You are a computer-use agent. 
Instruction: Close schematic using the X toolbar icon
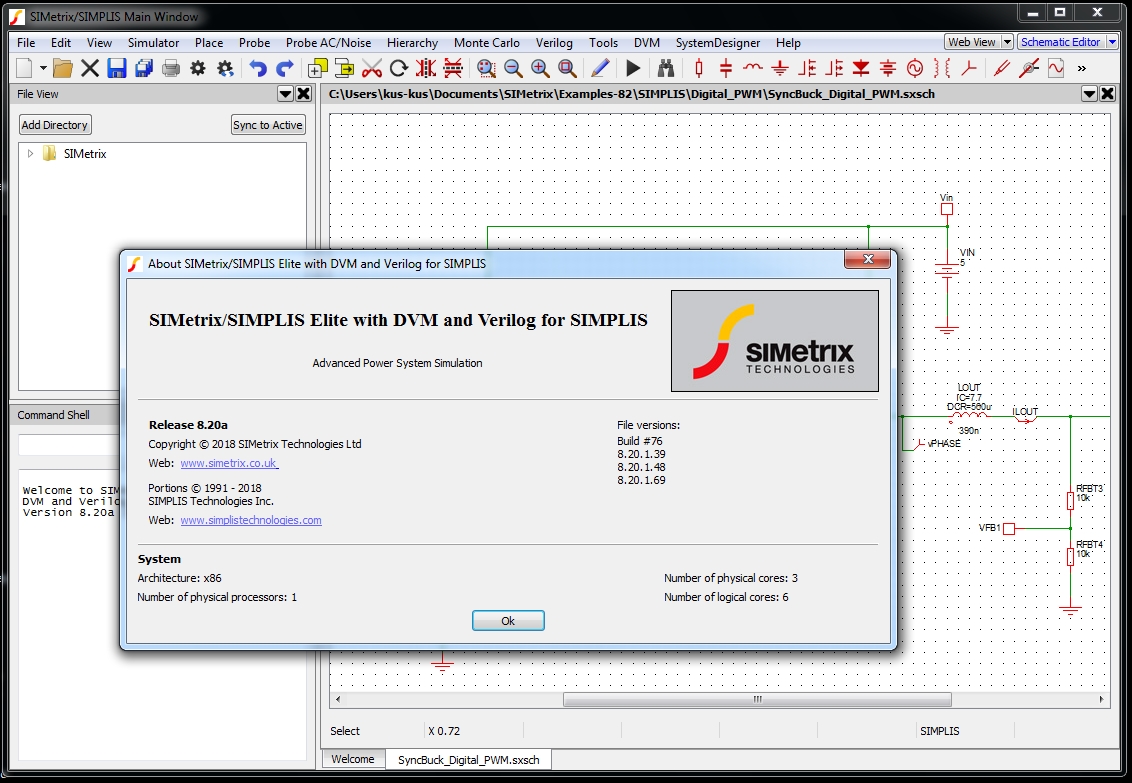pyautogui.click(x=90, y=69)
